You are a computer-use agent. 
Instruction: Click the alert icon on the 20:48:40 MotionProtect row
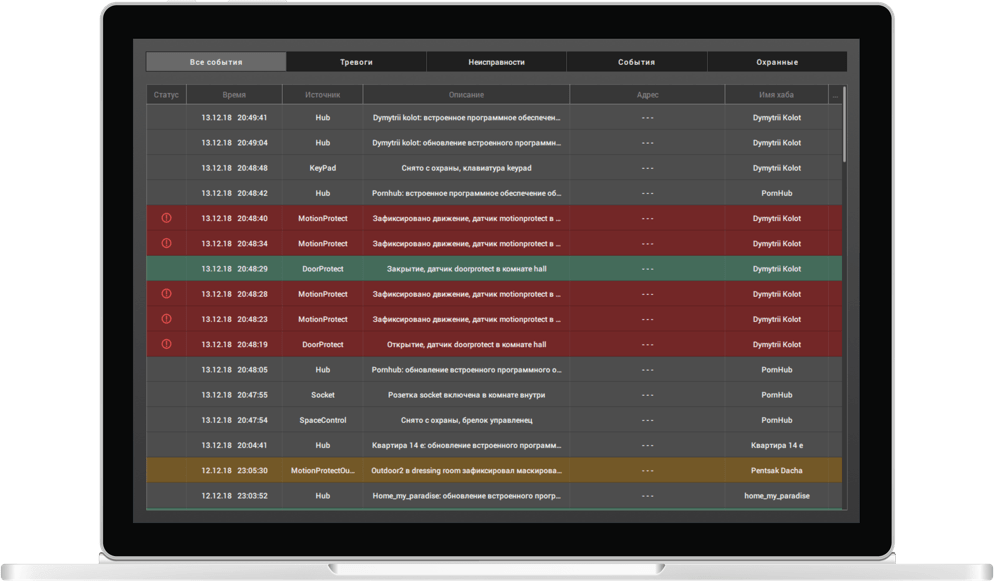[166, 218]
